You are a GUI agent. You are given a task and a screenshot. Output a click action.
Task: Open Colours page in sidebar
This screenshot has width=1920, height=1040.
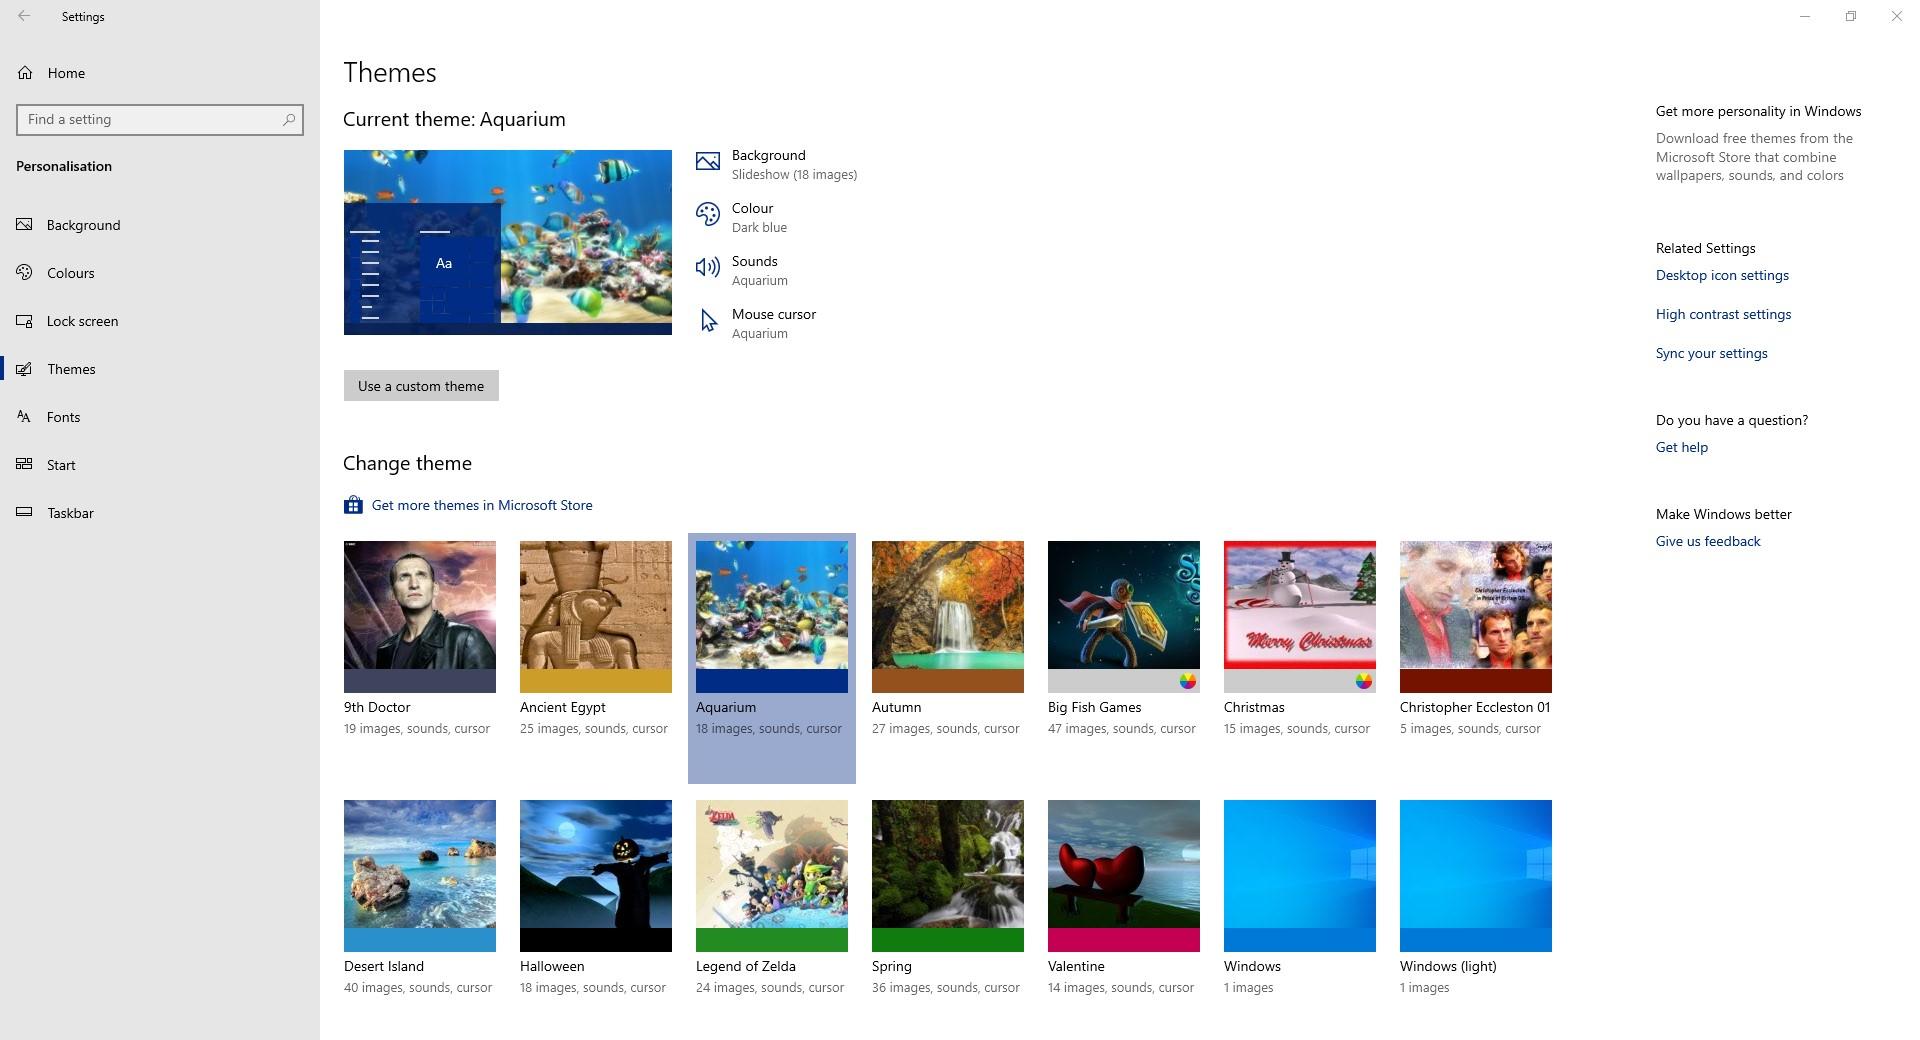pos(160,273)
